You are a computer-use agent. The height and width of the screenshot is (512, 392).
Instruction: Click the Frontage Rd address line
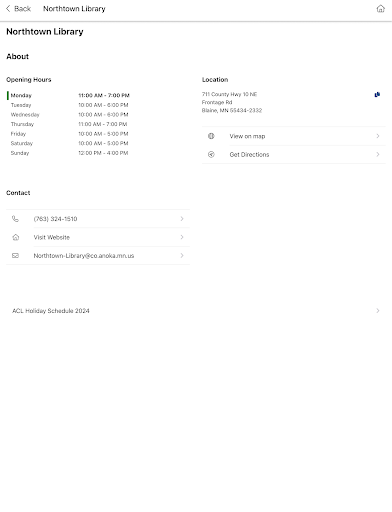[x=217, y=102]
